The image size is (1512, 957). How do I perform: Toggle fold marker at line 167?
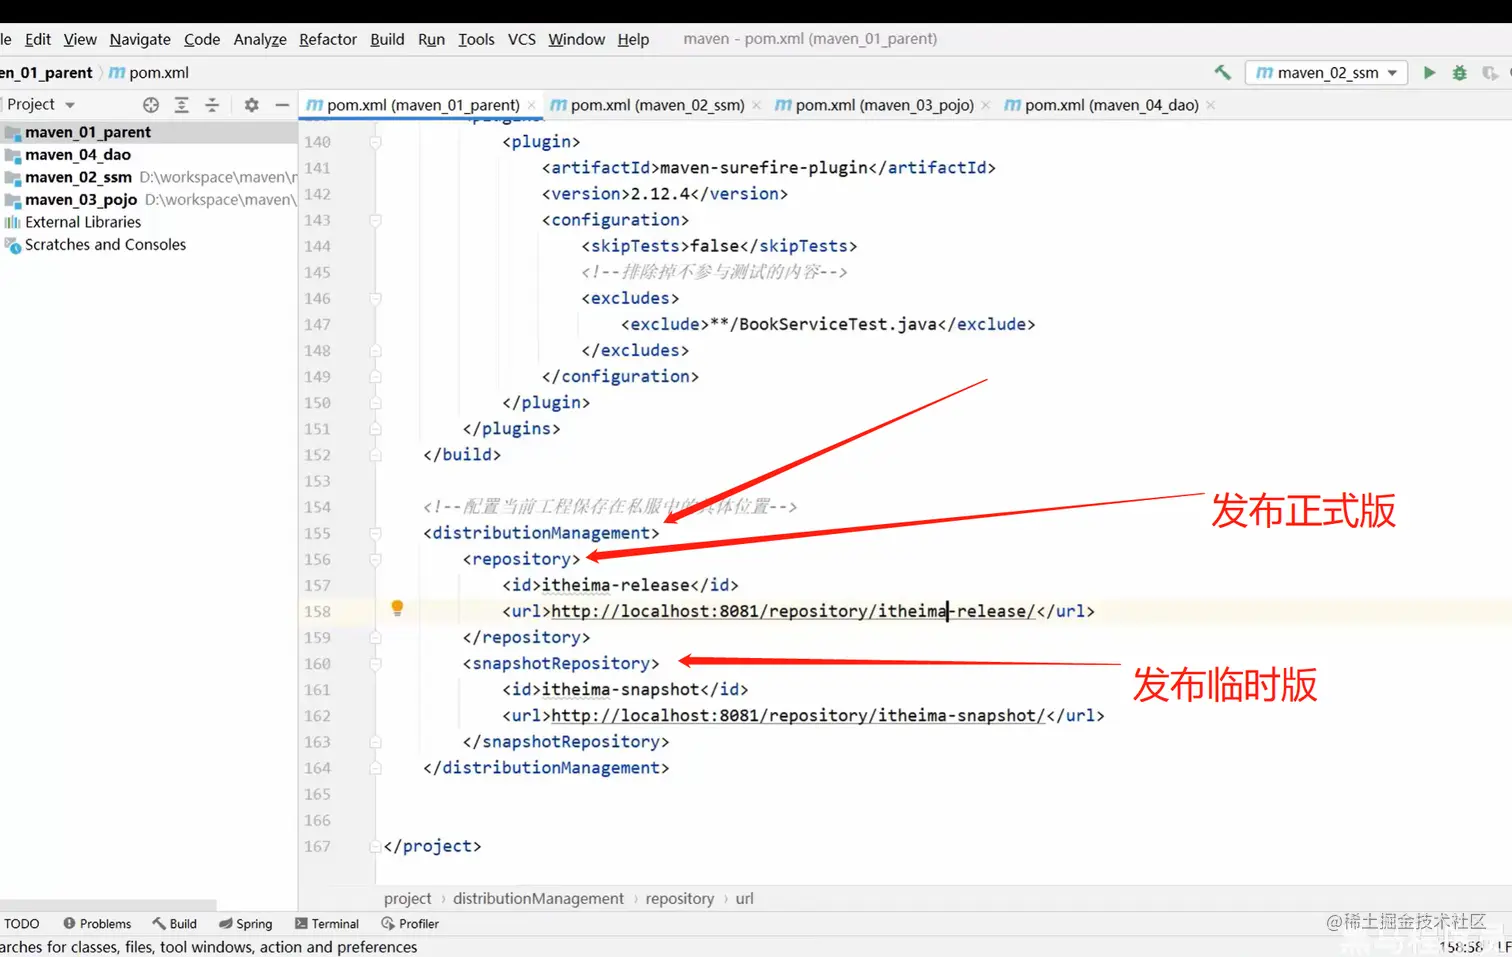(x=375, y=846)
